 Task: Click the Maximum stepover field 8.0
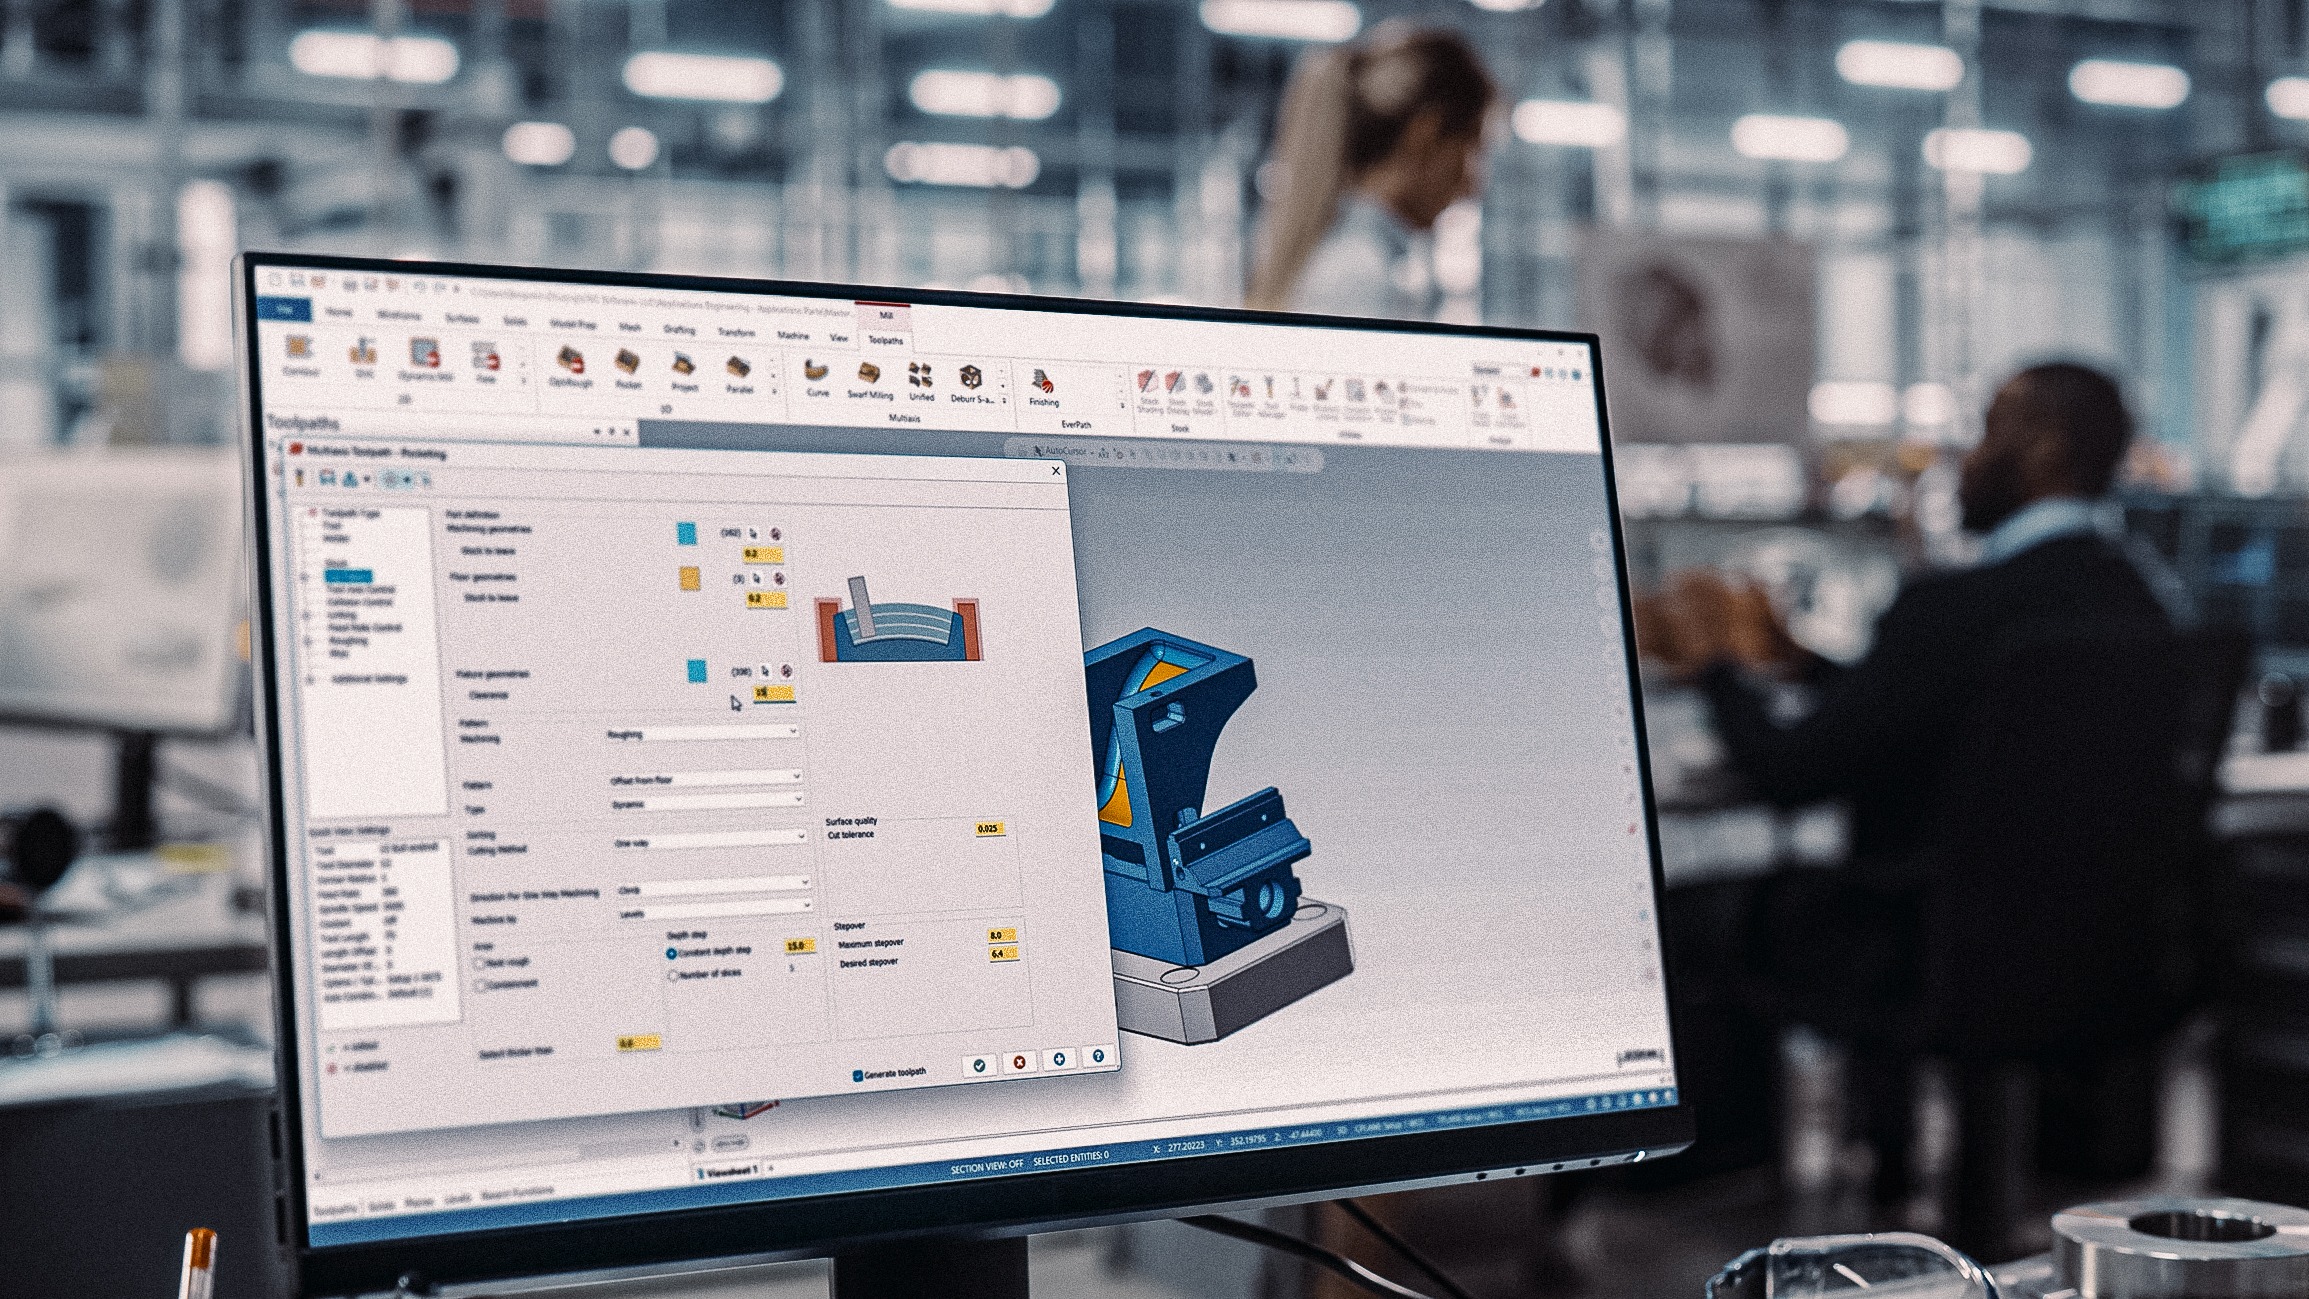[x=1002, y=934]
